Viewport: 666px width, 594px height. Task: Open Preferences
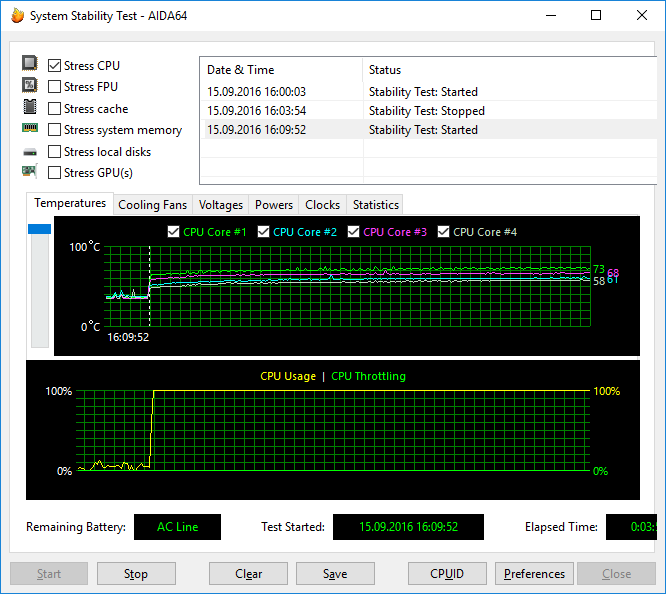[x=534, y=574]
